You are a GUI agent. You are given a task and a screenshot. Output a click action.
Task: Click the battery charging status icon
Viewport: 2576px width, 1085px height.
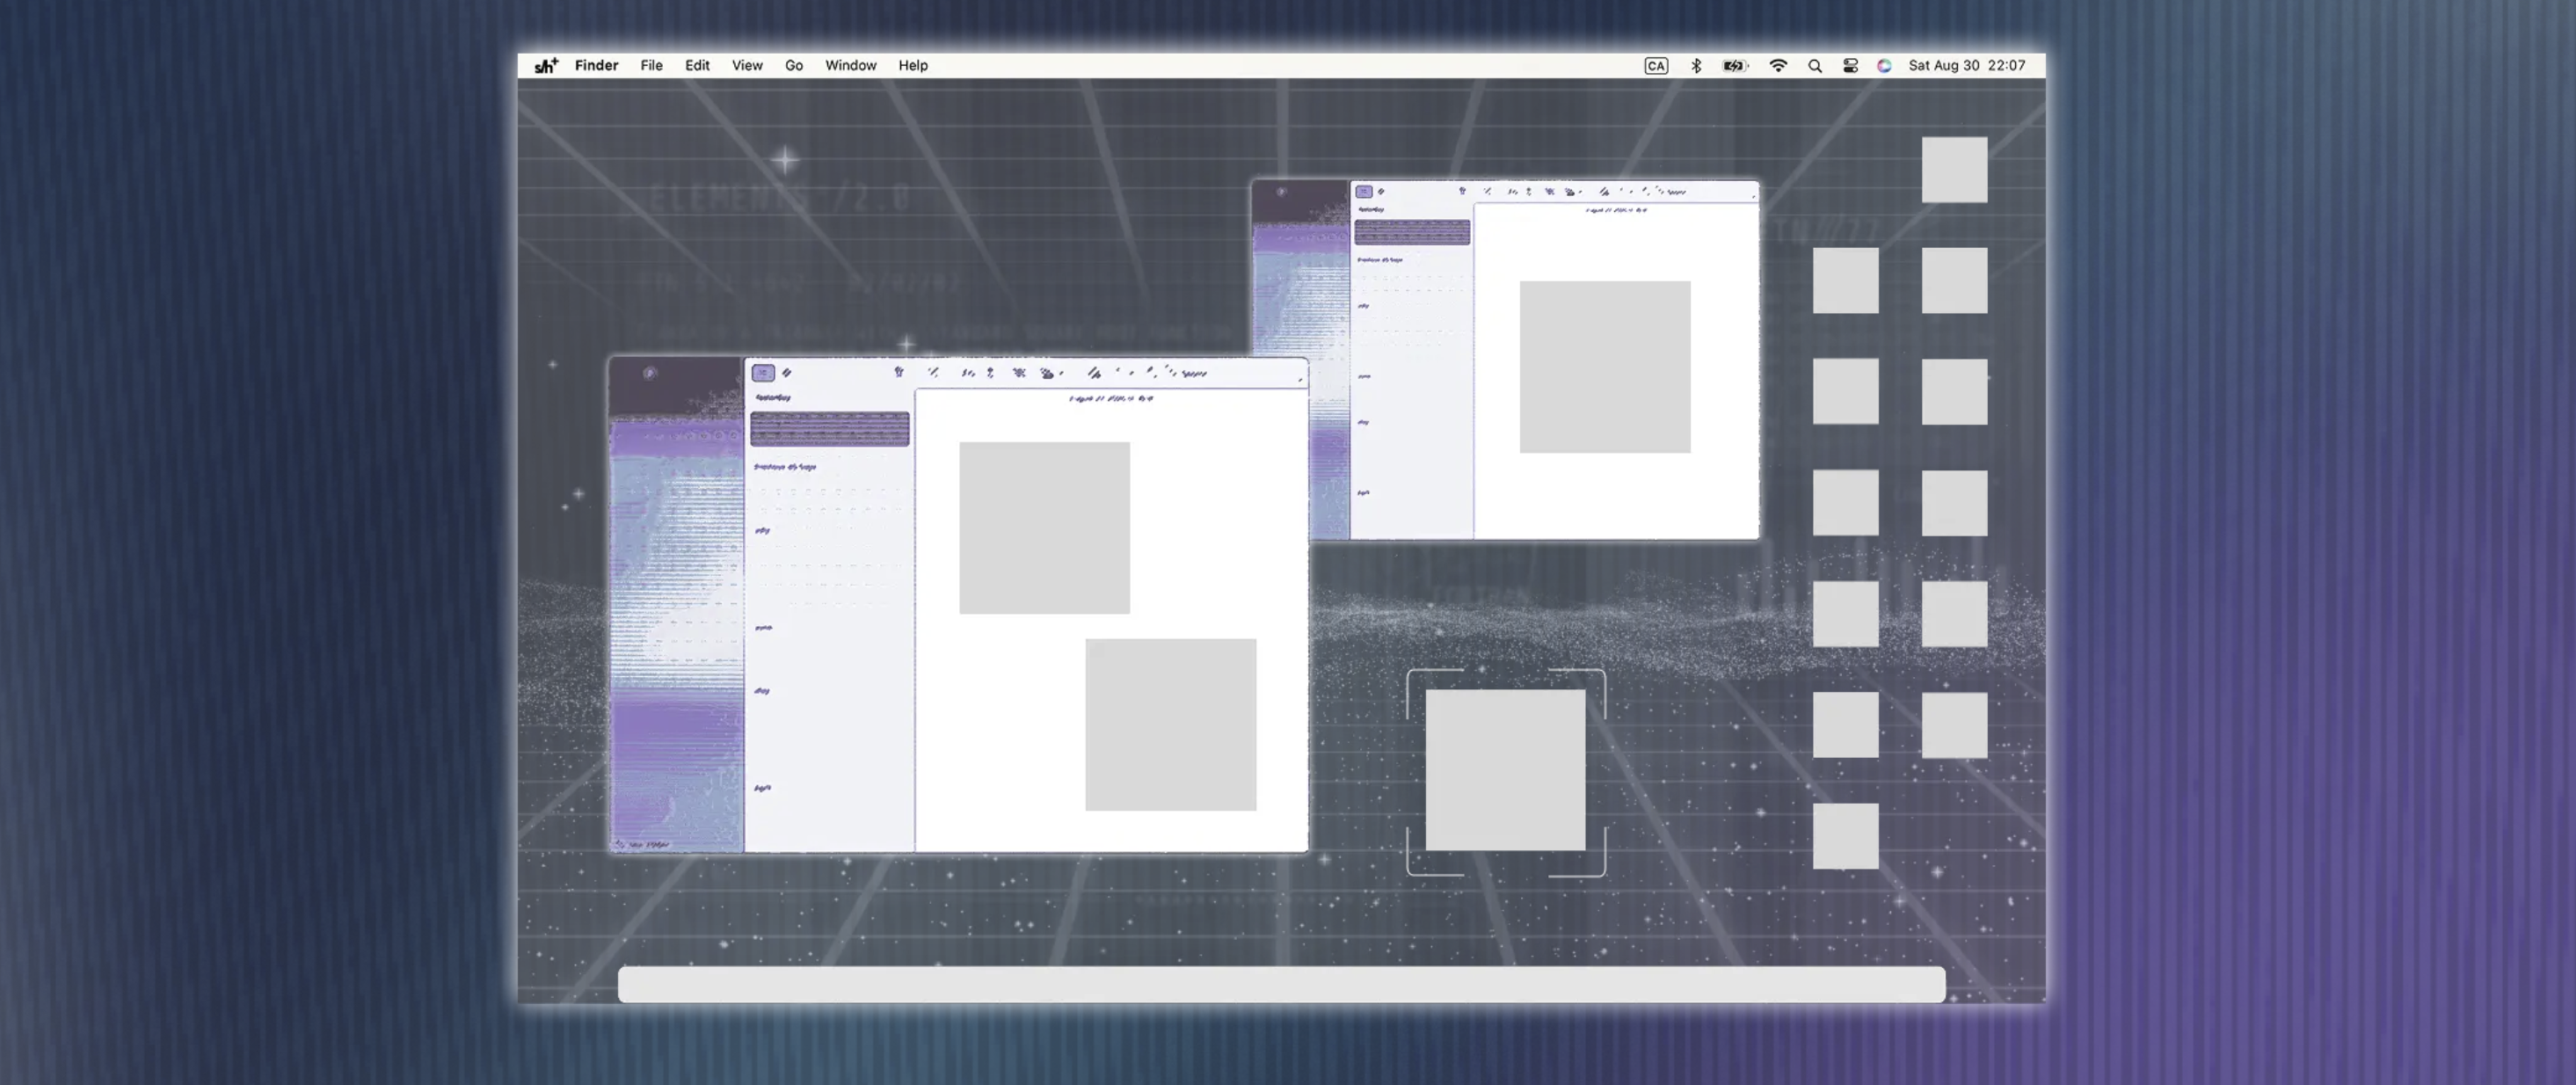point(1736,66)
